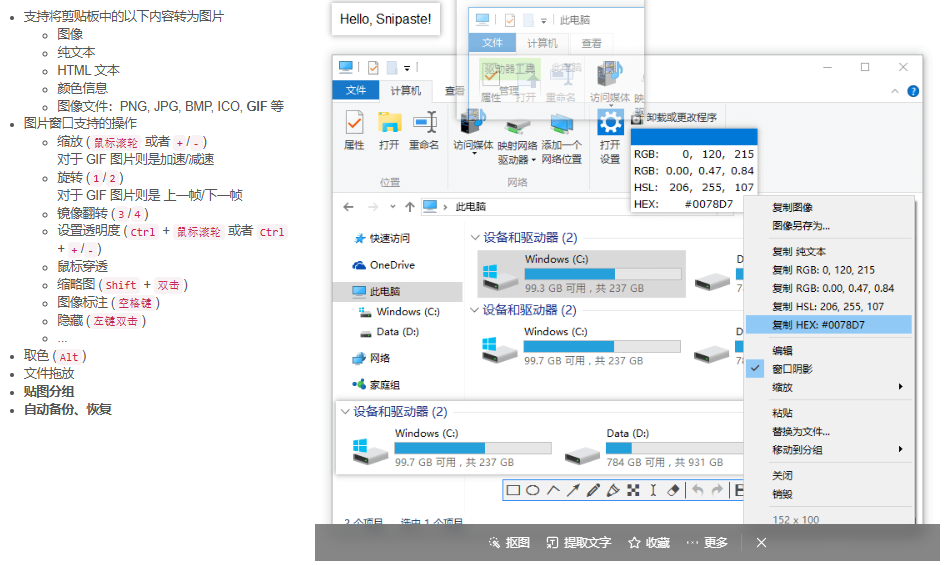Select the pencil annotation tool
Viewport: 949px width, 565px height.
click(593, 490)
